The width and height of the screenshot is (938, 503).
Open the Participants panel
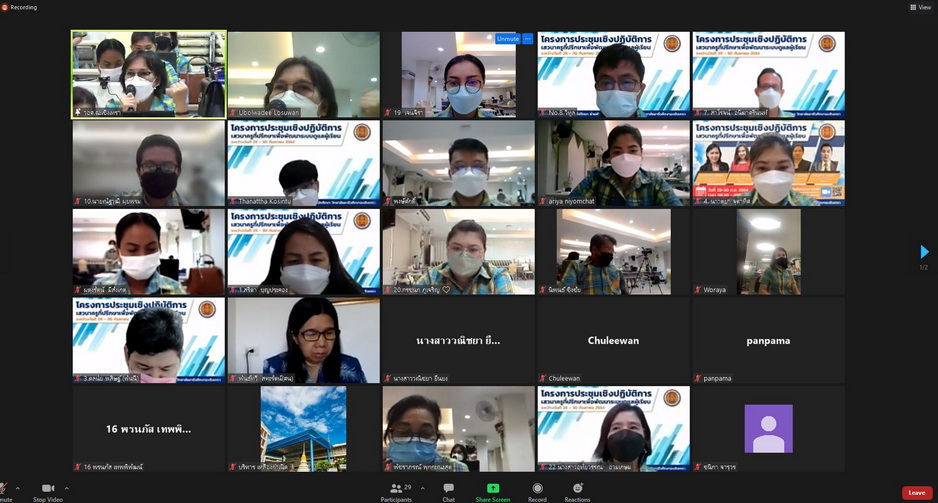click(x=396, y=492)
